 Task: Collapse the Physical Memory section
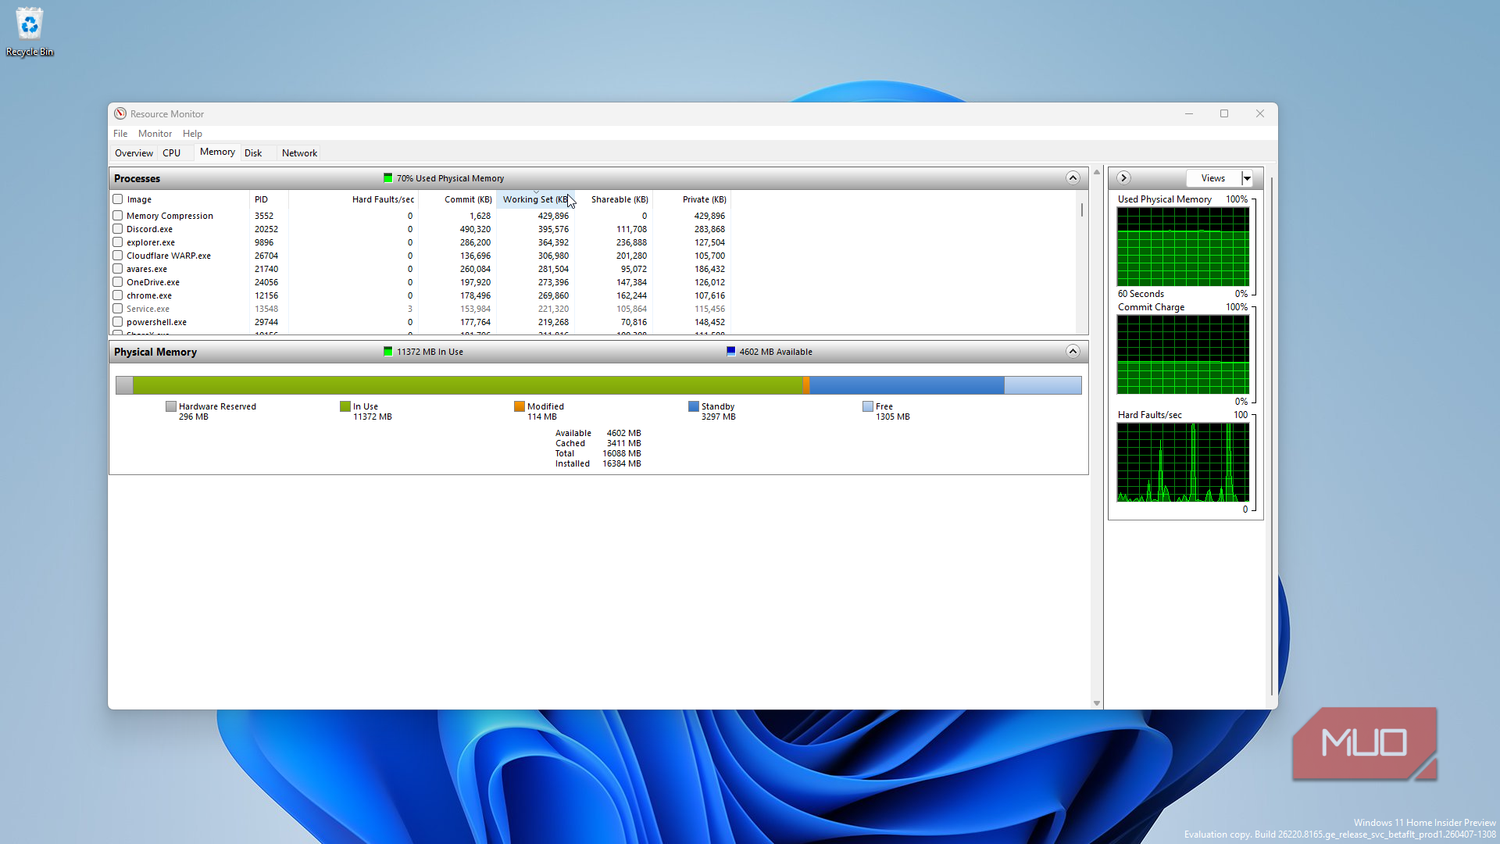coord(1073,352)
